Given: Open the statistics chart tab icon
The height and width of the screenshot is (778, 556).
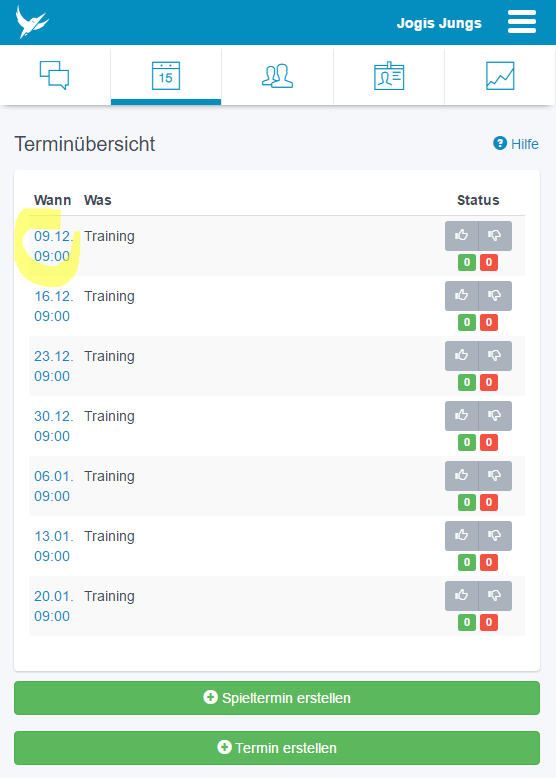Looking at the screenshot, I should pyautogui.click(x=500, y=75).
